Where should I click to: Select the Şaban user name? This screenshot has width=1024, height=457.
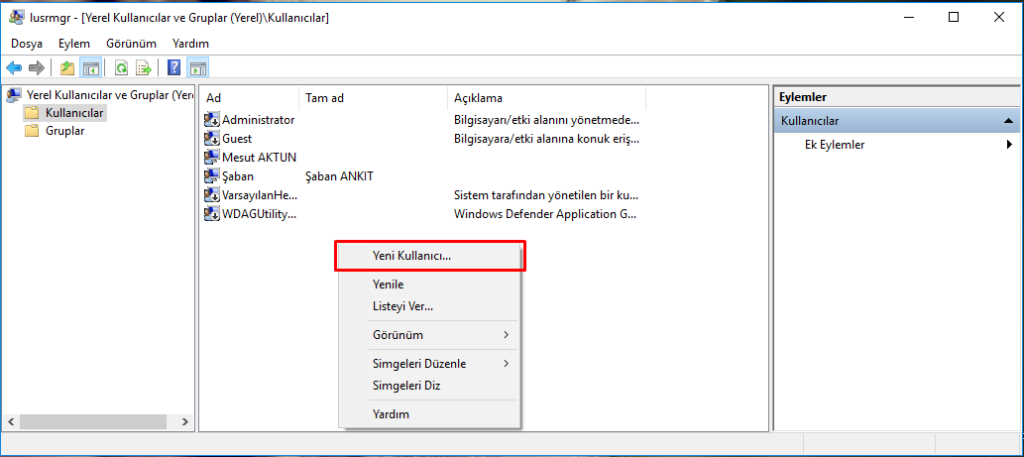238,176
